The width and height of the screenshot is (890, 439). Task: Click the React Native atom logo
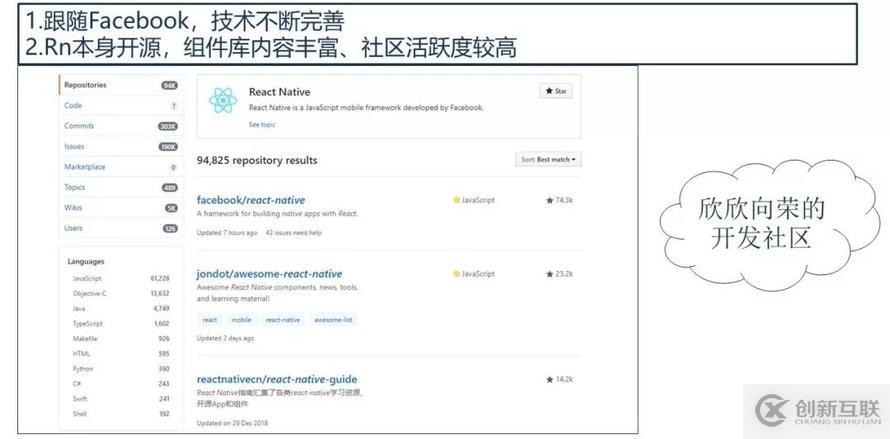(222, 100)
